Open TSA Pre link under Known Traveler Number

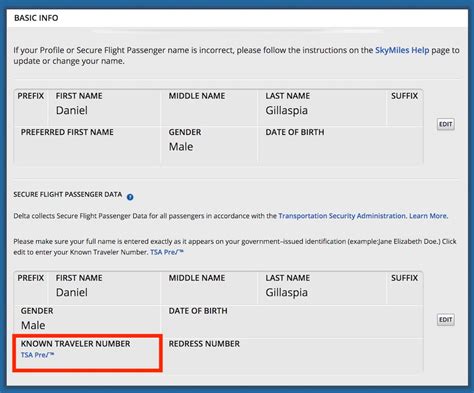point(37,355)
